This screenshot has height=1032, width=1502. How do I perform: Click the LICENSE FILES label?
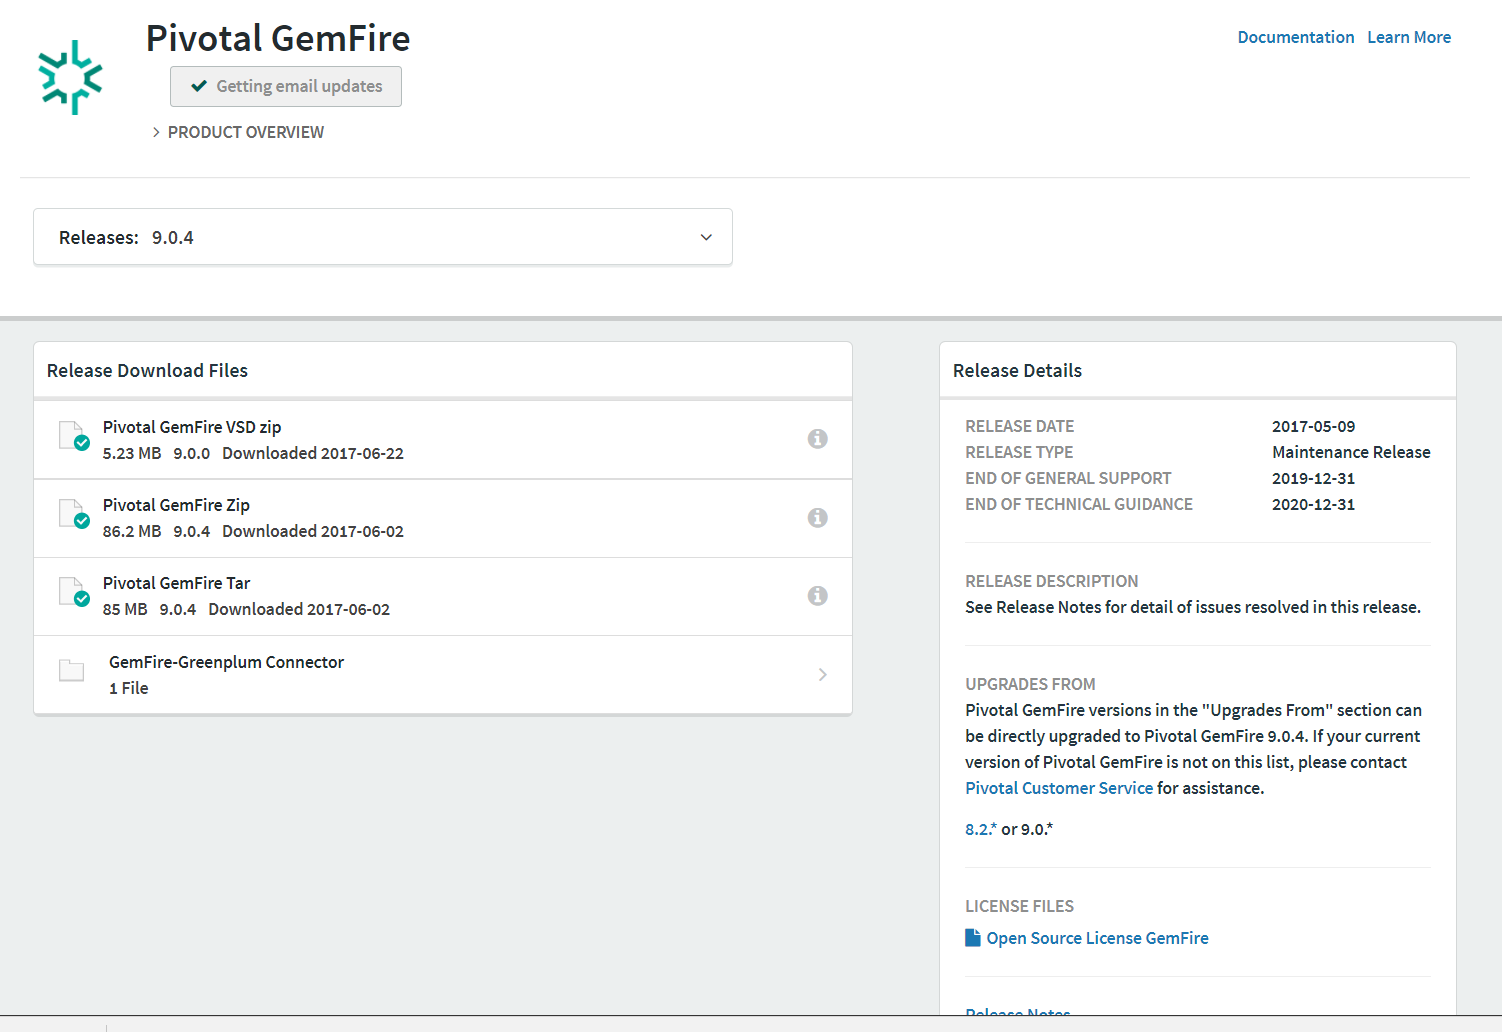coord(1019,906)
